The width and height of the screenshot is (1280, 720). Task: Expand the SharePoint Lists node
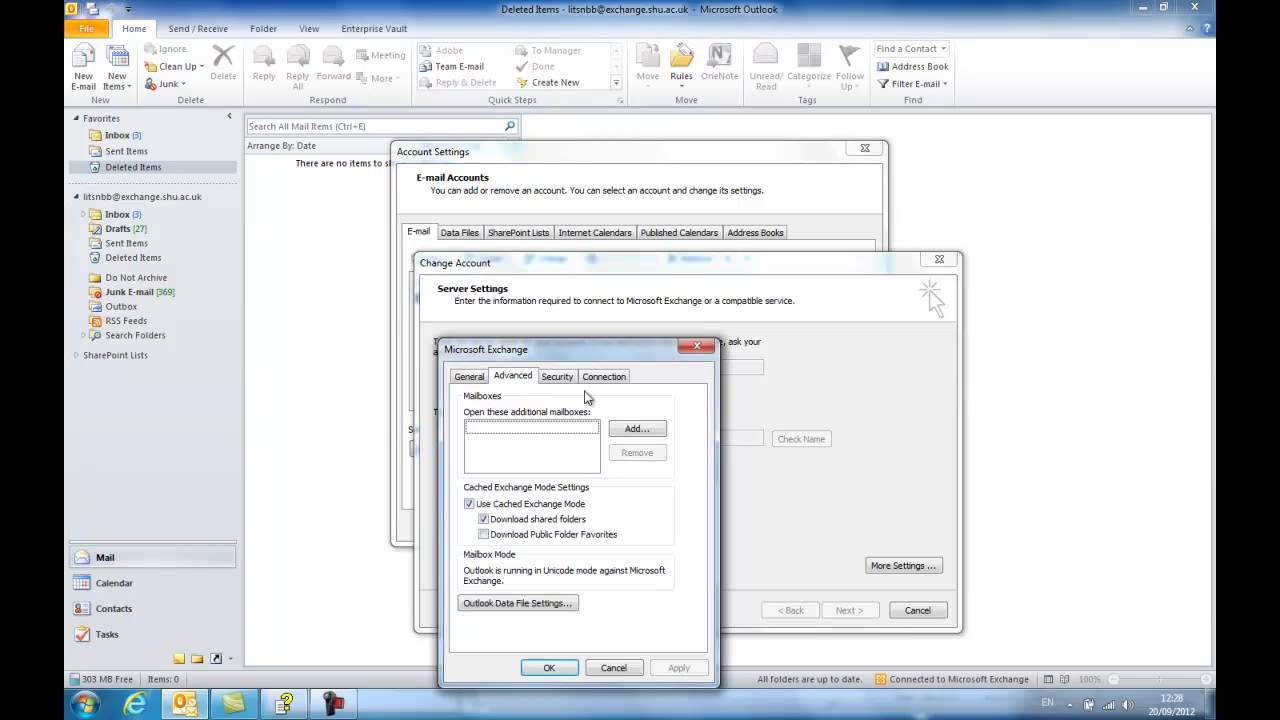click(x=75, y=355)
